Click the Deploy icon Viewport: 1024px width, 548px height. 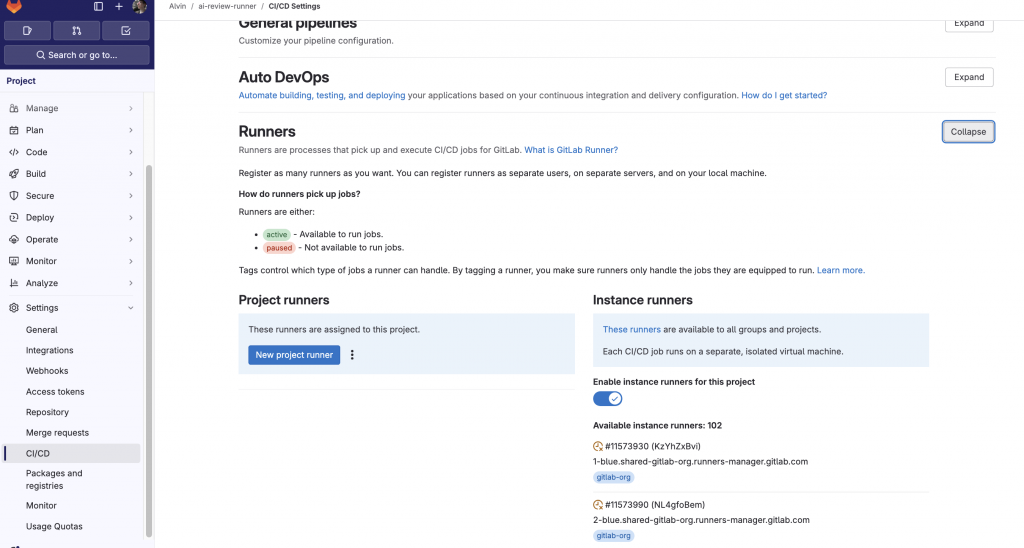[x=14, y=218]
